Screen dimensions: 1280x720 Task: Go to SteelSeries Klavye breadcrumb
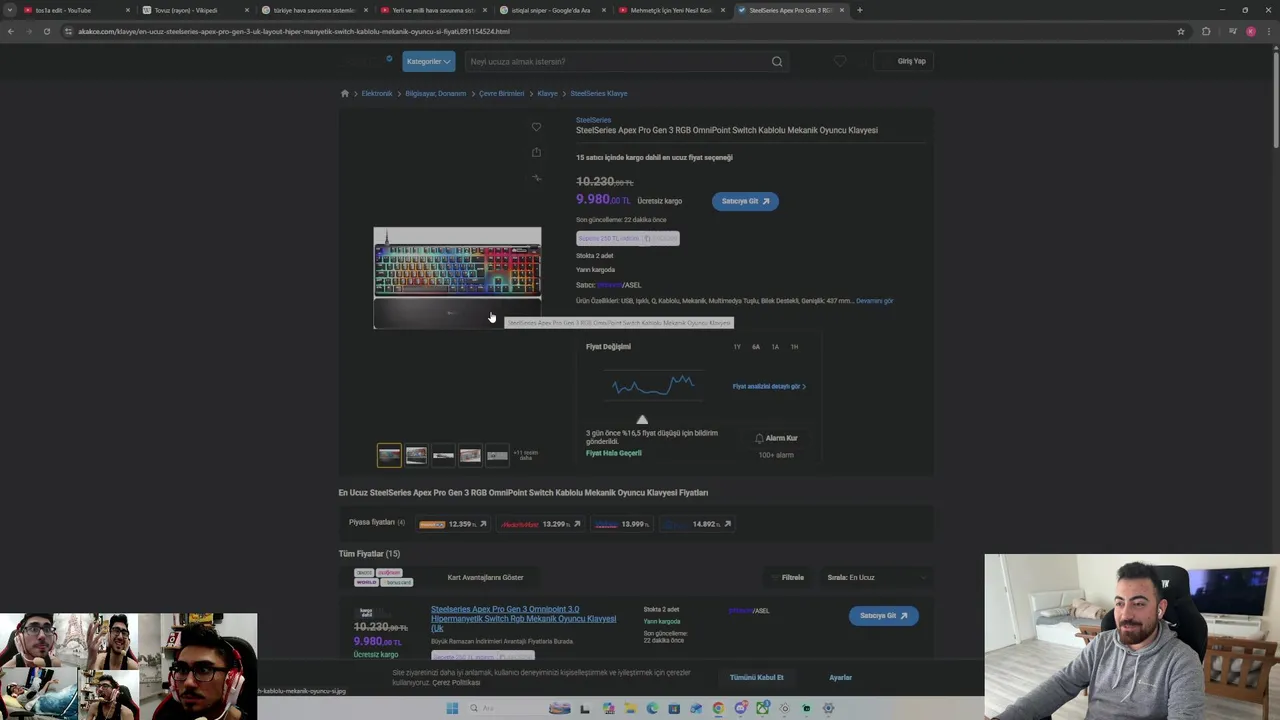[599, 93]
